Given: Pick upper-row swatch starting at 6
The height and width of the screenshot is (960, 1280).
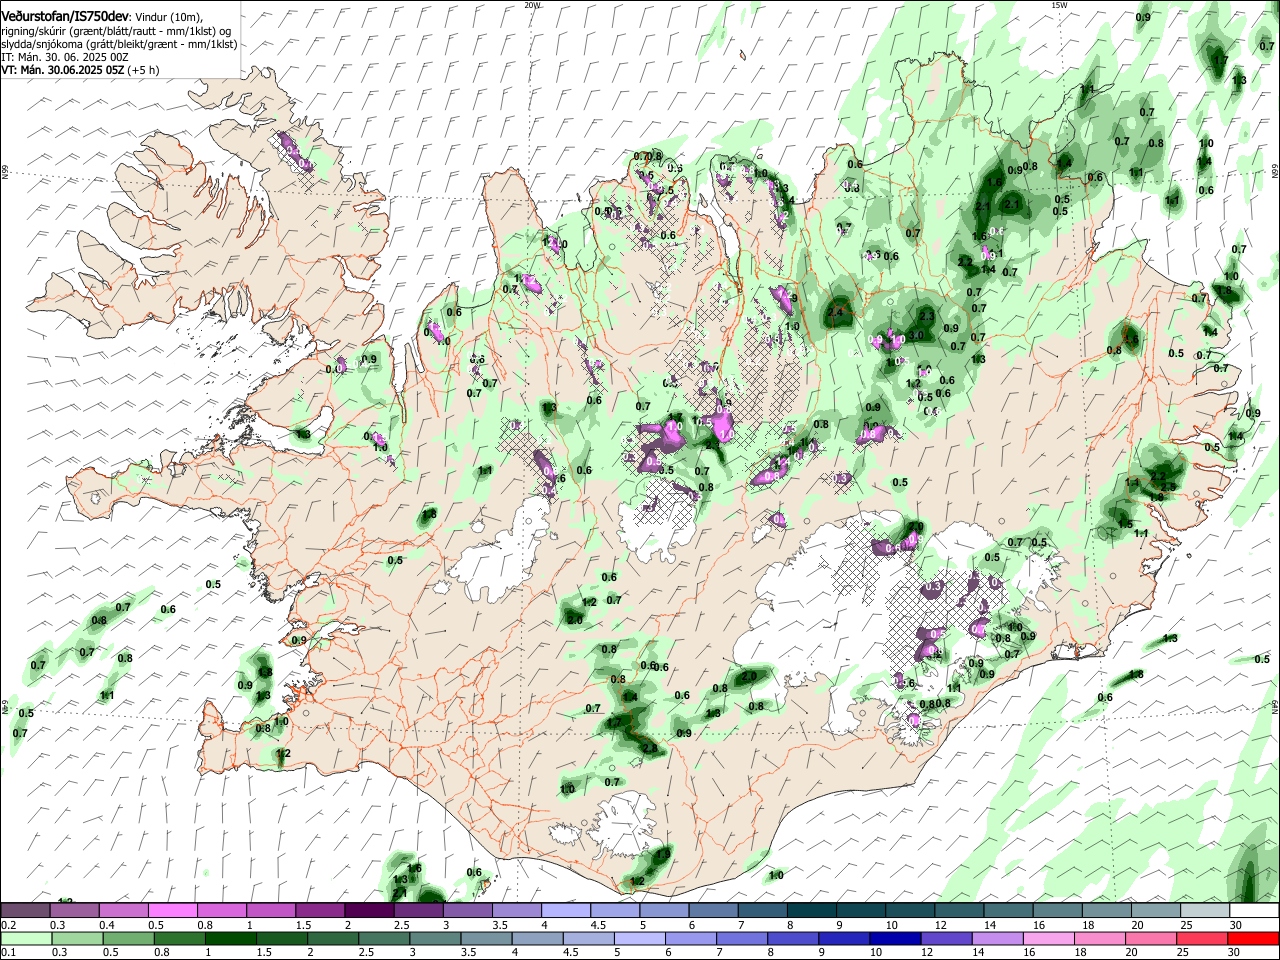Looking at the screenshot, I should pos(713,911).
